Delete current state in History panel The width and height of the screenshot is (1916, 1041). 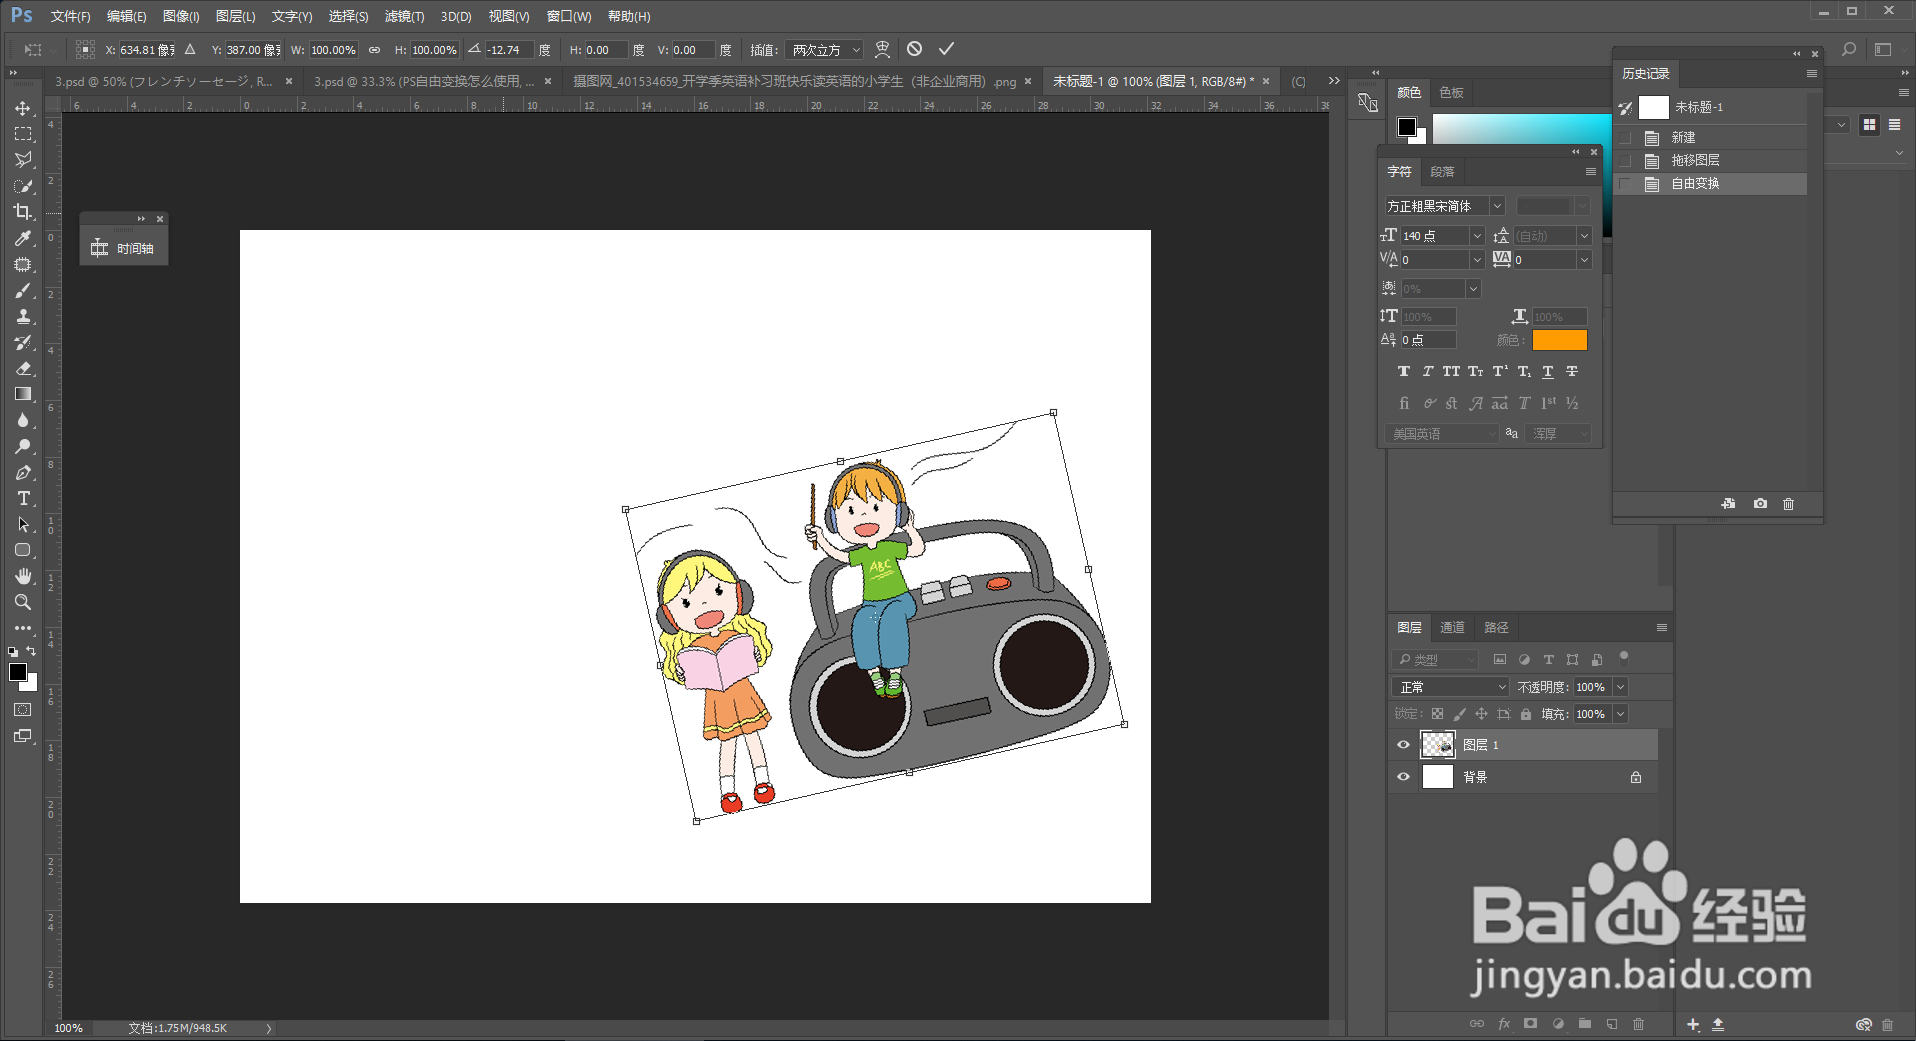point(1788,504)
